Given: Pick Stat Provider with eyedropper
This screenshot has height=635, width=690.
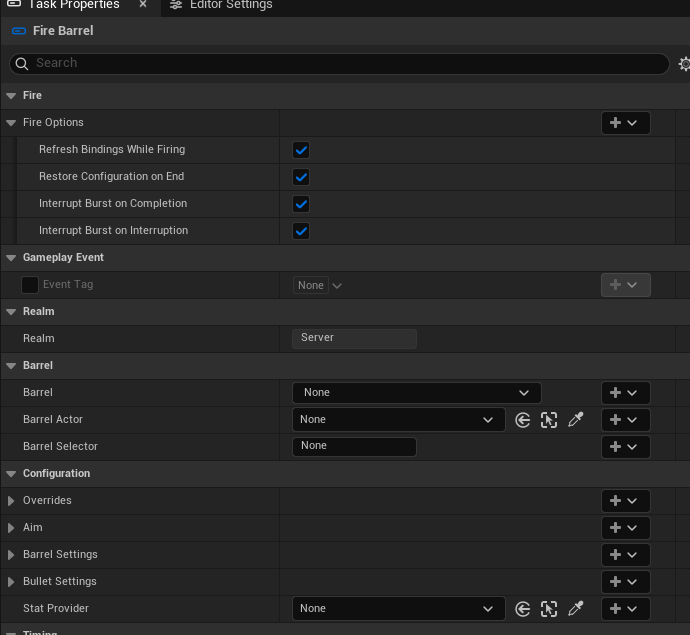Looking at the screenshot, I should tap(576, 609).
